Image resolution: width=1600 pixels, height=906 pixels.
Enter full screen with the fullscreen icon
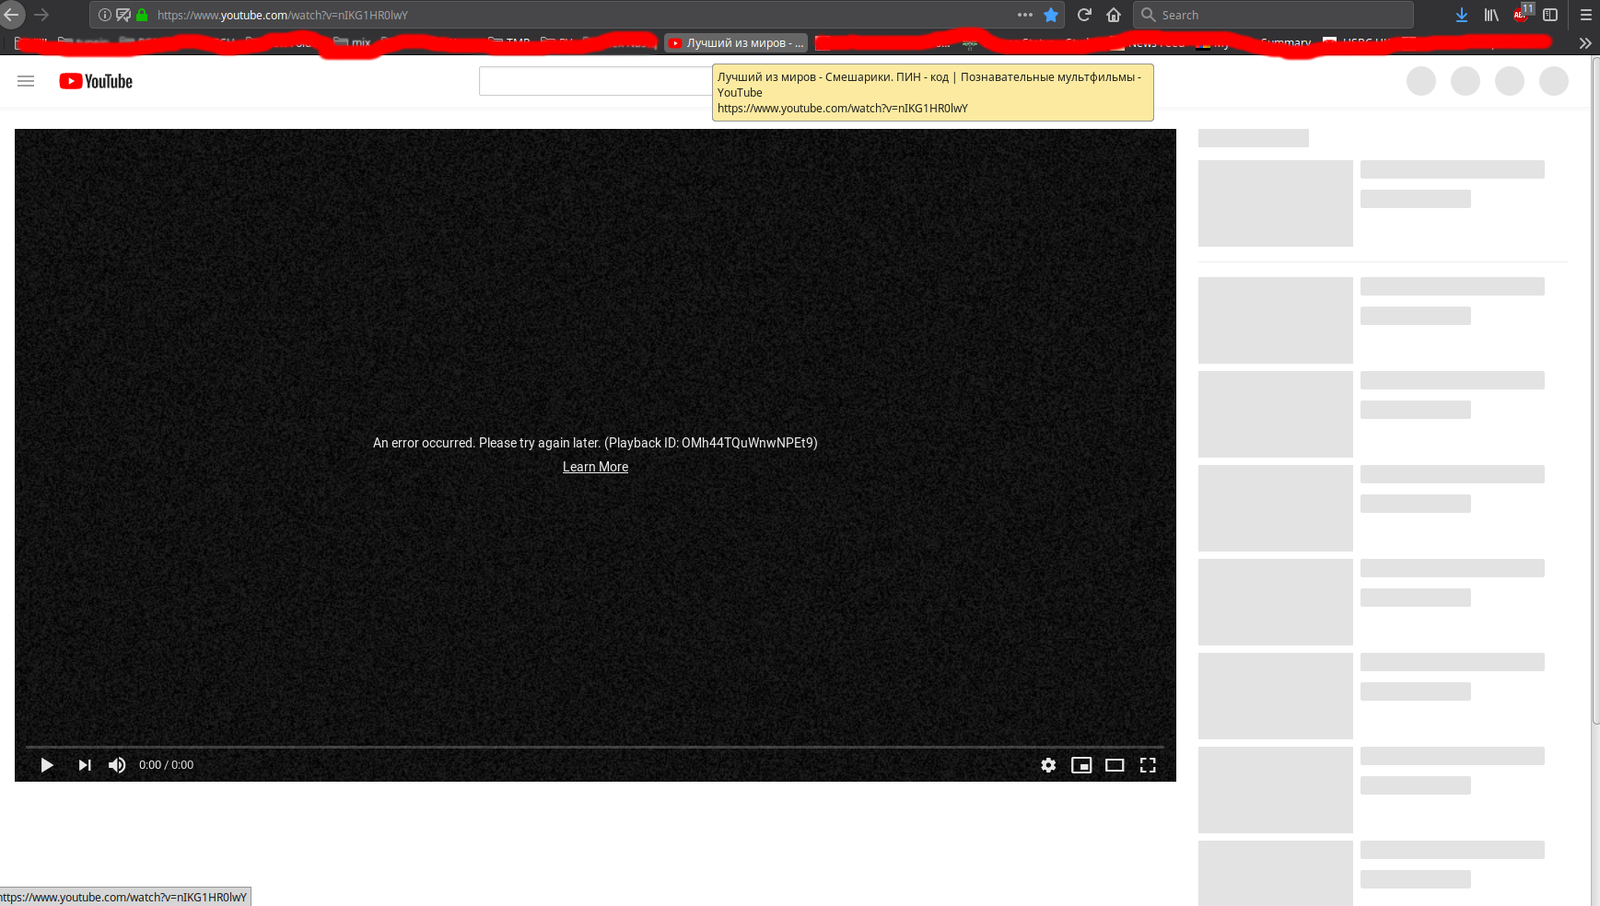click(x=1148, y=765)
